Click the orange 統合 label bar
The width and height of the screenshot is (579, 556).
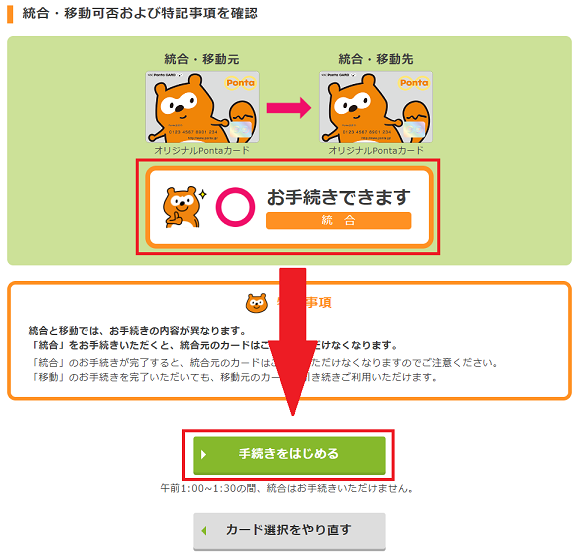338,220
